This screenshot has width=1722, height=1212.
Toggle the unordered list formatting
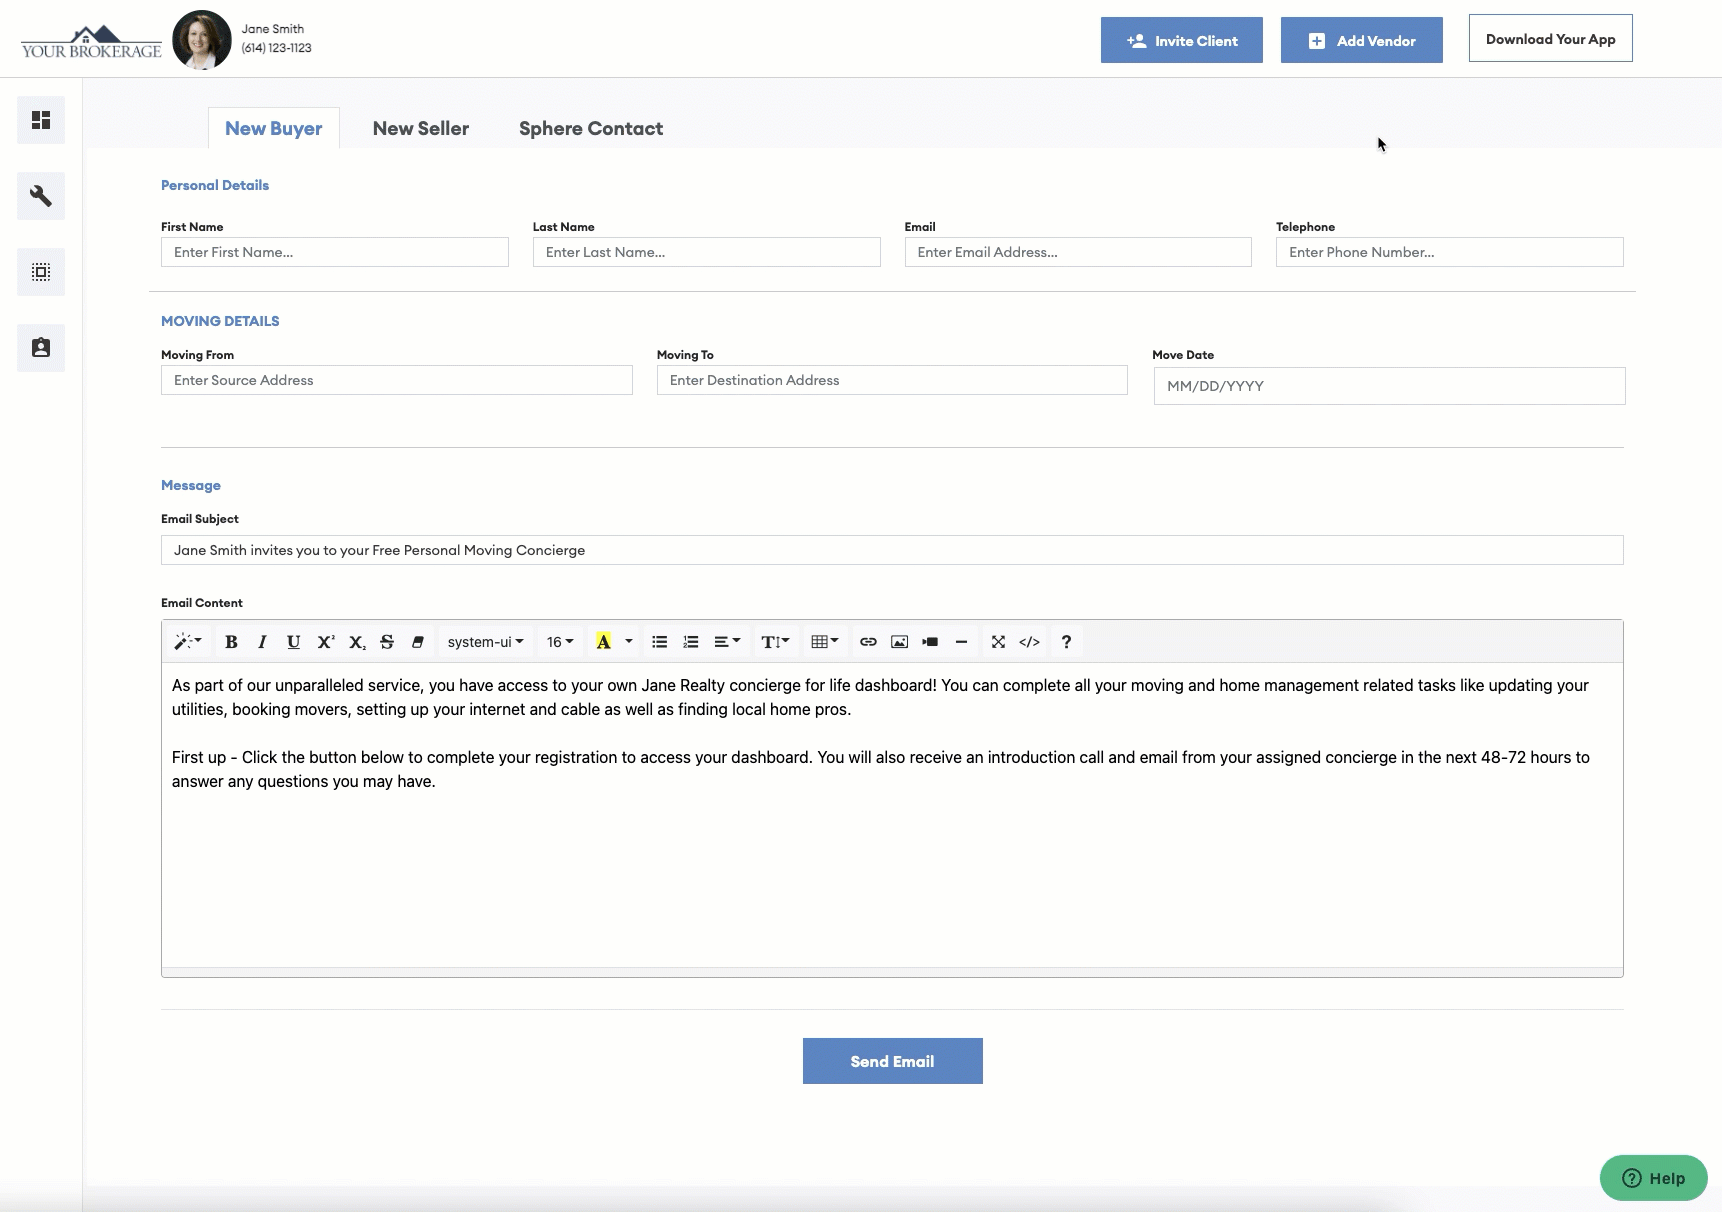click(660, 642)
